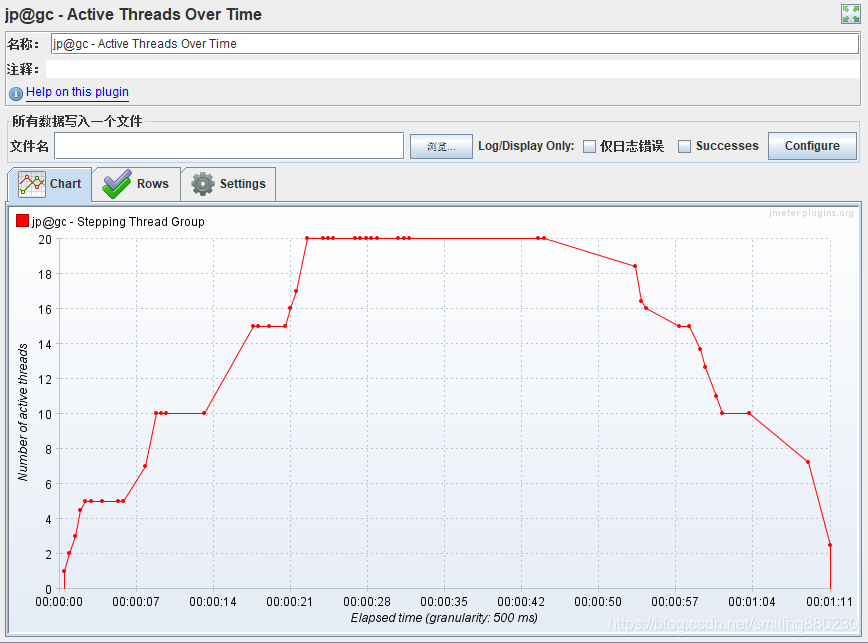Click the Configure button
This screenshot has width=868, height=643.
point(812,146)
